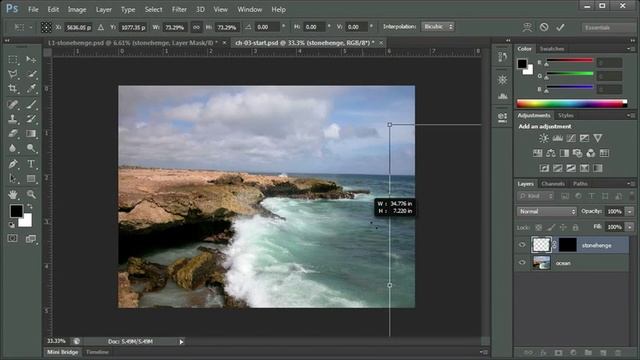This screenshot has width=640, height=360.
Task: Toggle lock position
Action: click(x=563, y=227)
